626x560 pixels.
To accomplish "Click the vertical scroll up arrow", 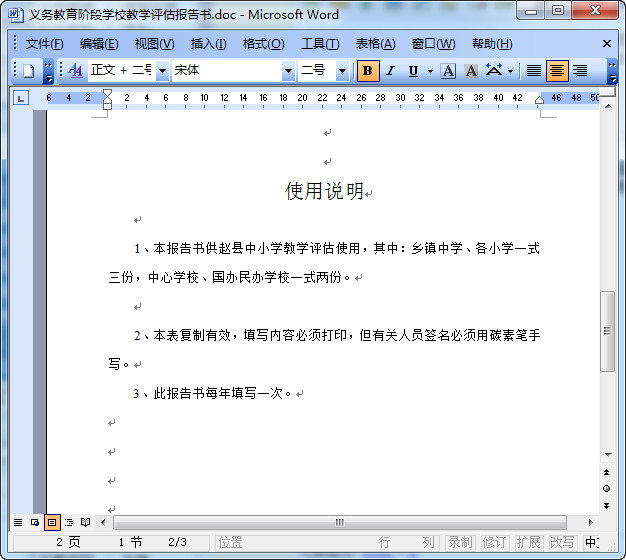I will tap(608, 106).
